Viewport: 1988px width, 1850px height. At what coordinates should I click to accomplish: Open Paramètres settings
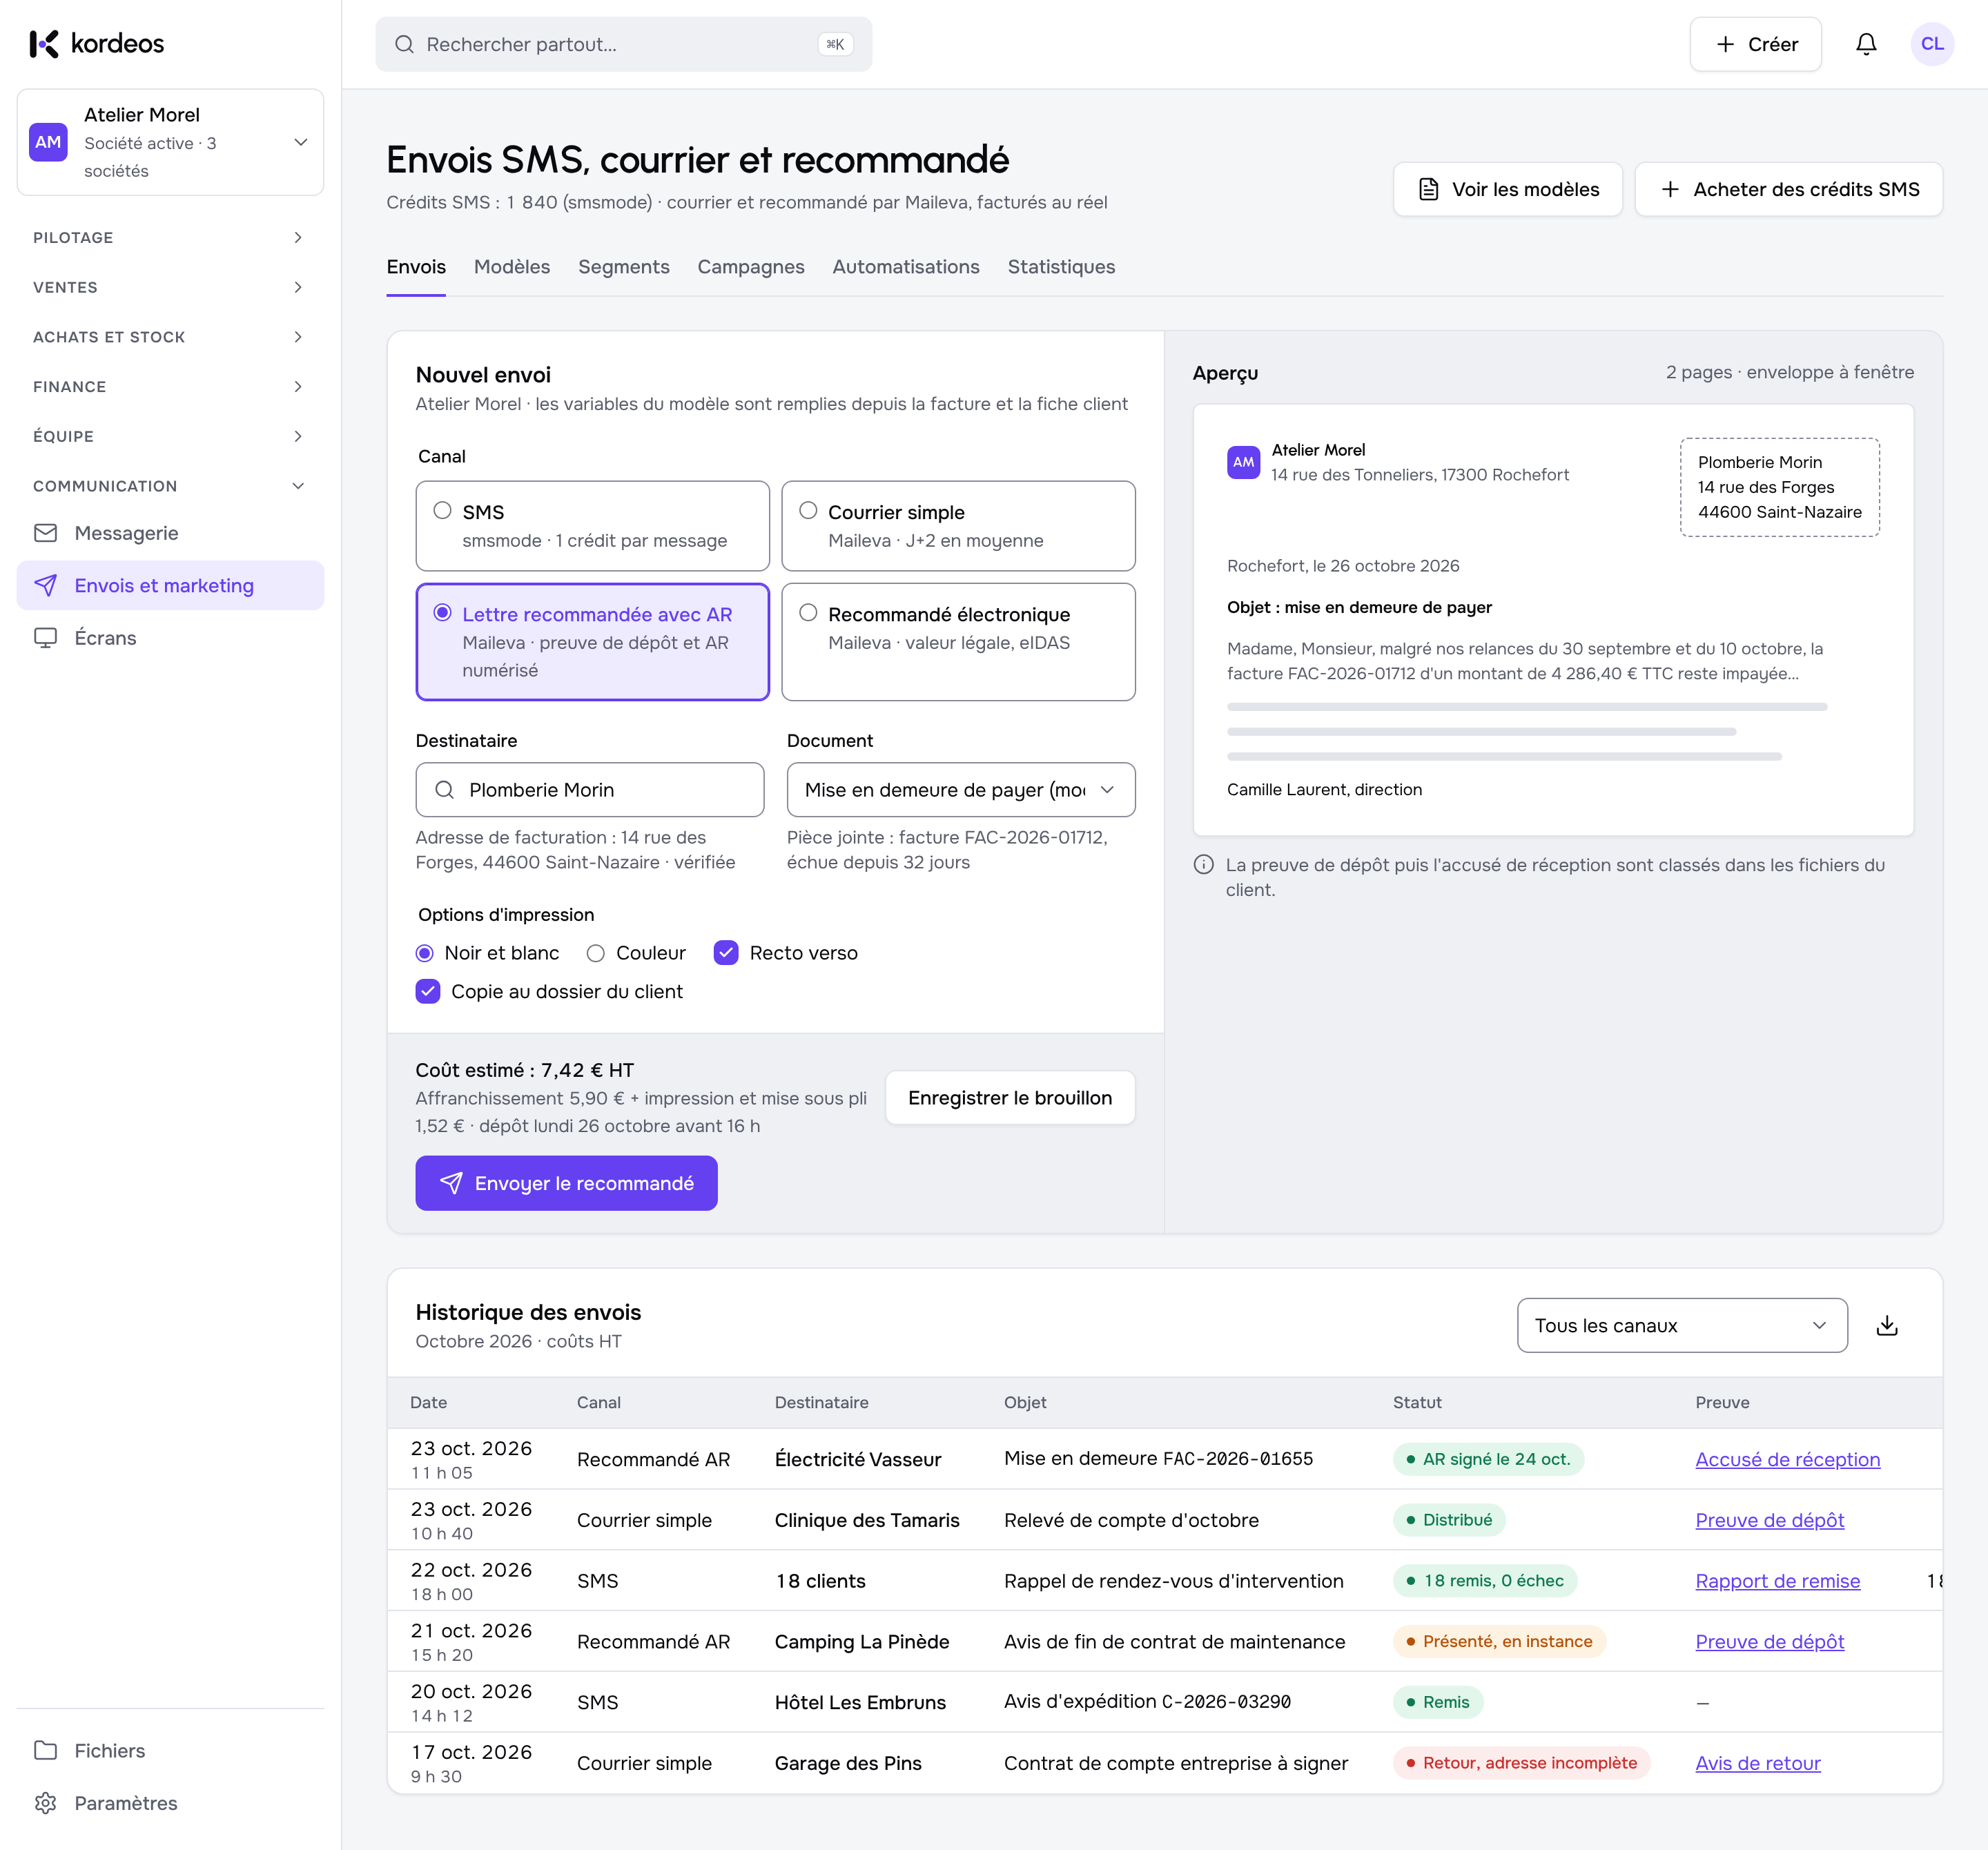(x=170, y=1803)
